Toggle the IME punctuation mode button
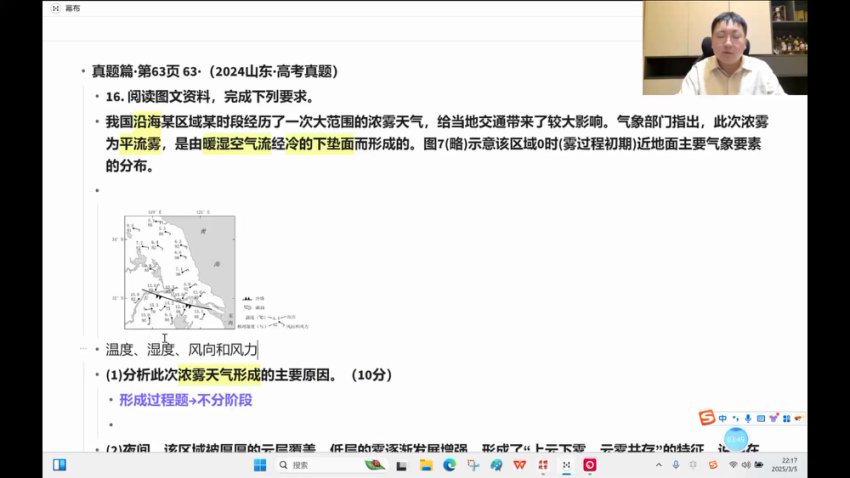 coord(734,417)
